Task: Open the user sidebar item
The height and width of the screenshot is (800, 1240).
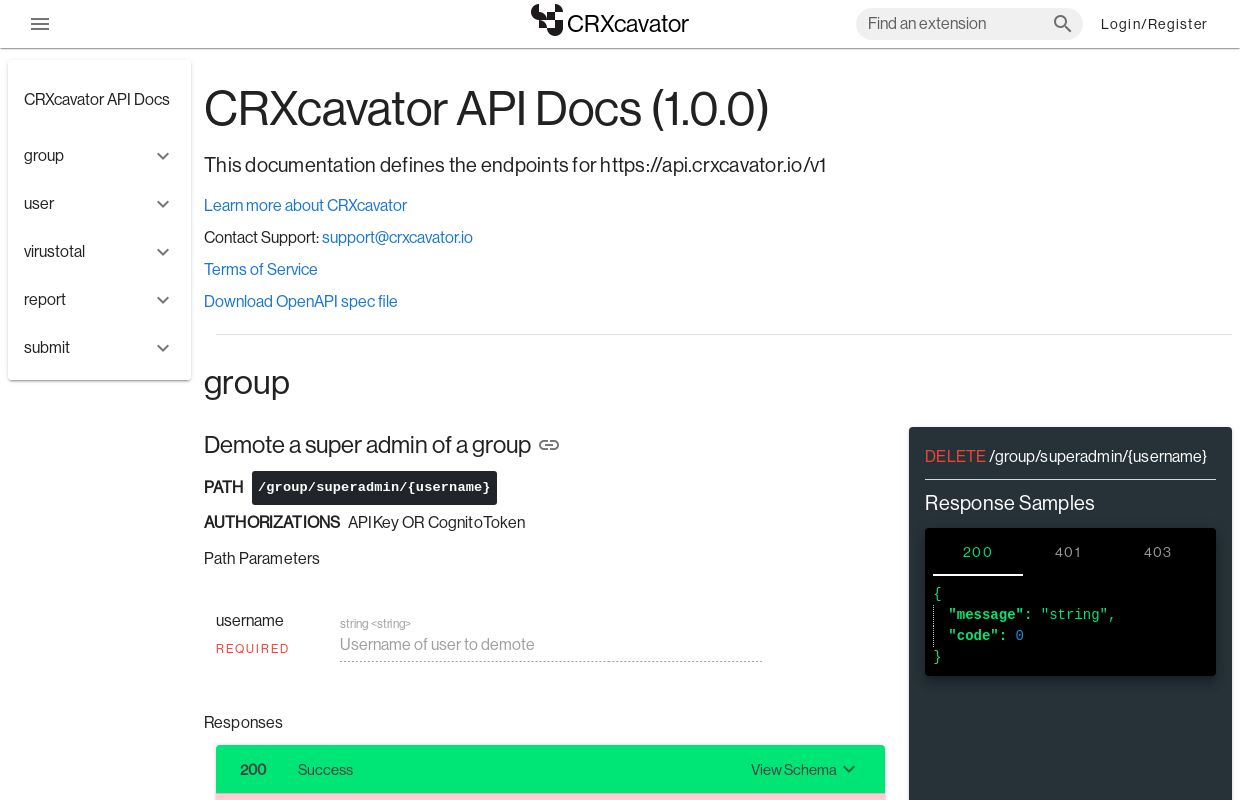Action: point(99,204)
